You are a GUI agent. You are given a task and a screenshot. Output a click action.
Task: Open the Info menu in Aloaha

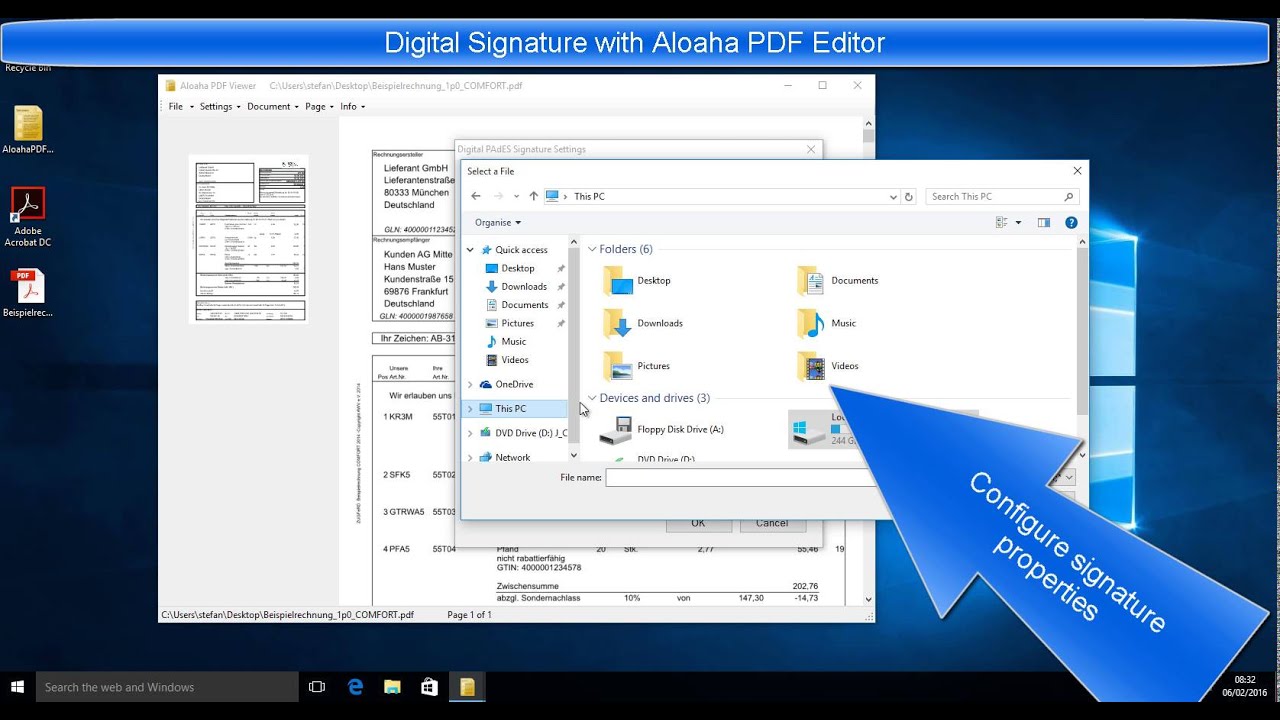pos(352,107)
